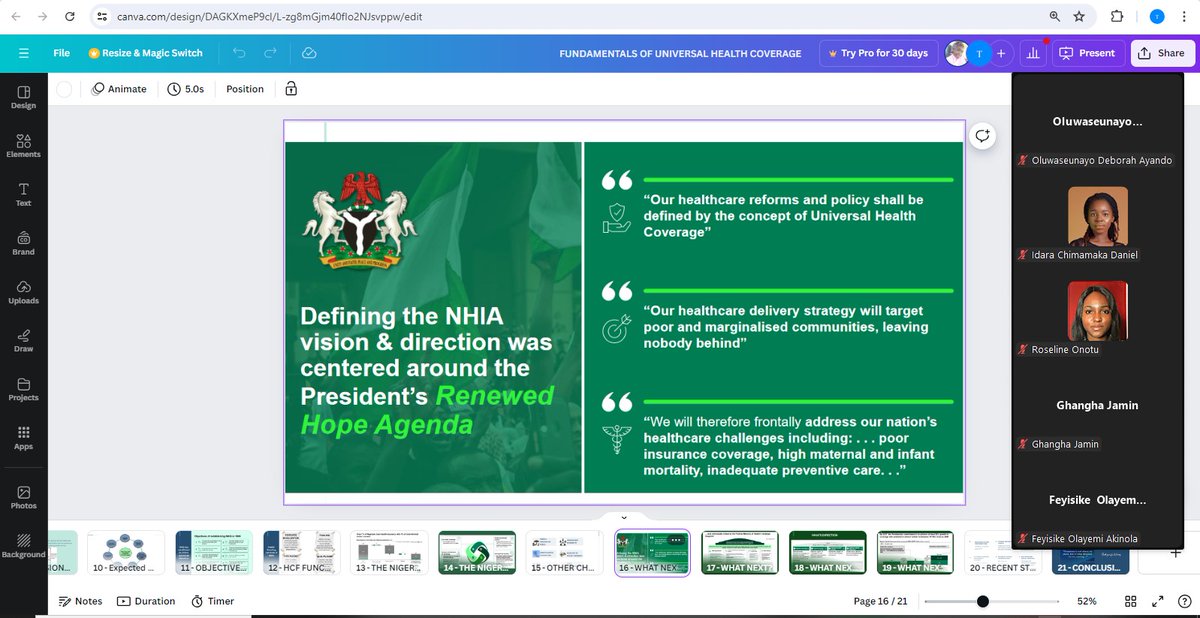1200x618 pixels.
Task: Click the zoom slider handle
Action: tap(983, 601)
